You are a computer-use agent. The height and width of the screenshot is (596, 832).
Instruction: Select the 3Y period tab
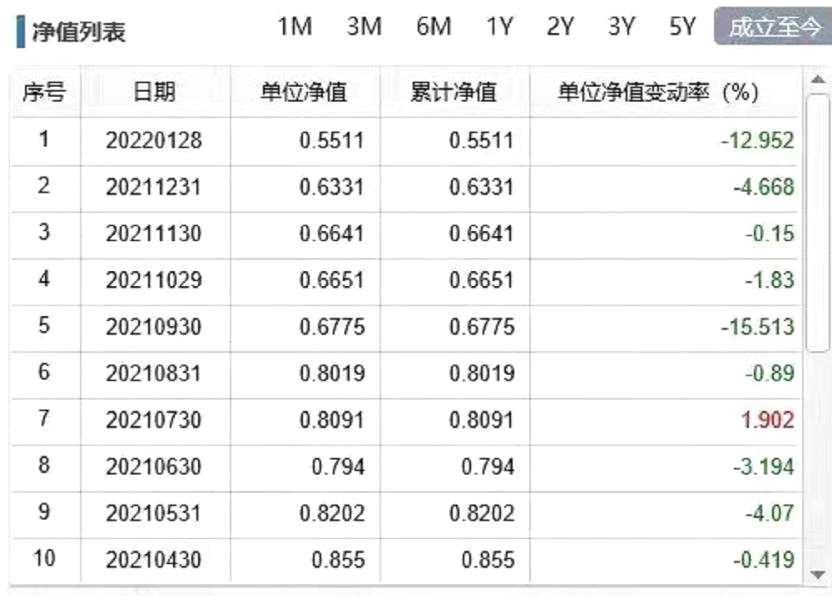click(x=621, y=27)
